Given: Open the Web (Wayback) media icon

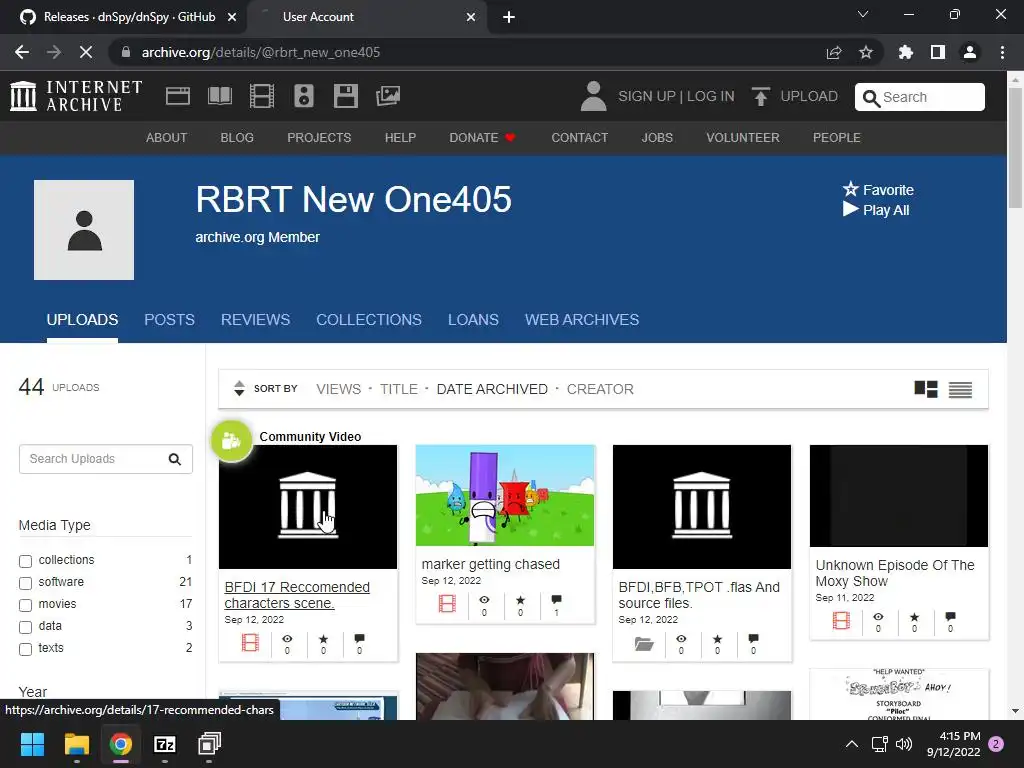Looking at the screenshot, I should click(x=178, y=96).
